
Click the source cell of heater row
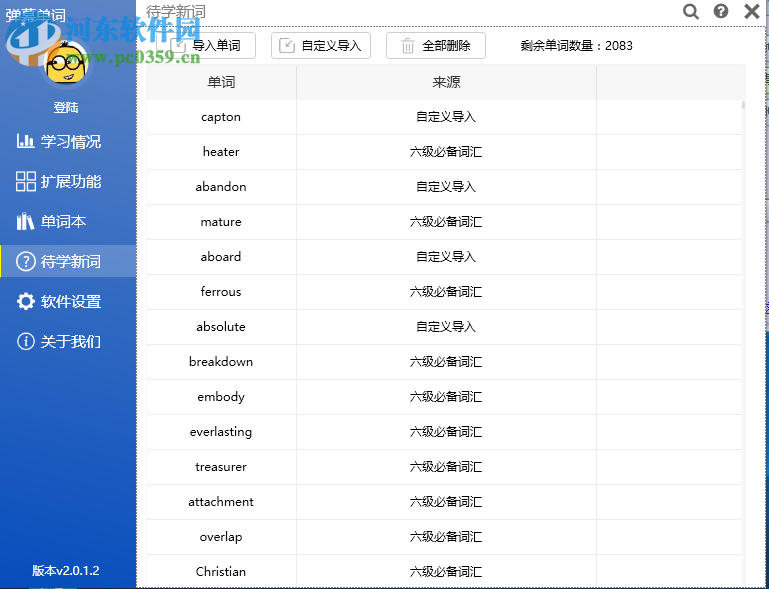(446, 152)
